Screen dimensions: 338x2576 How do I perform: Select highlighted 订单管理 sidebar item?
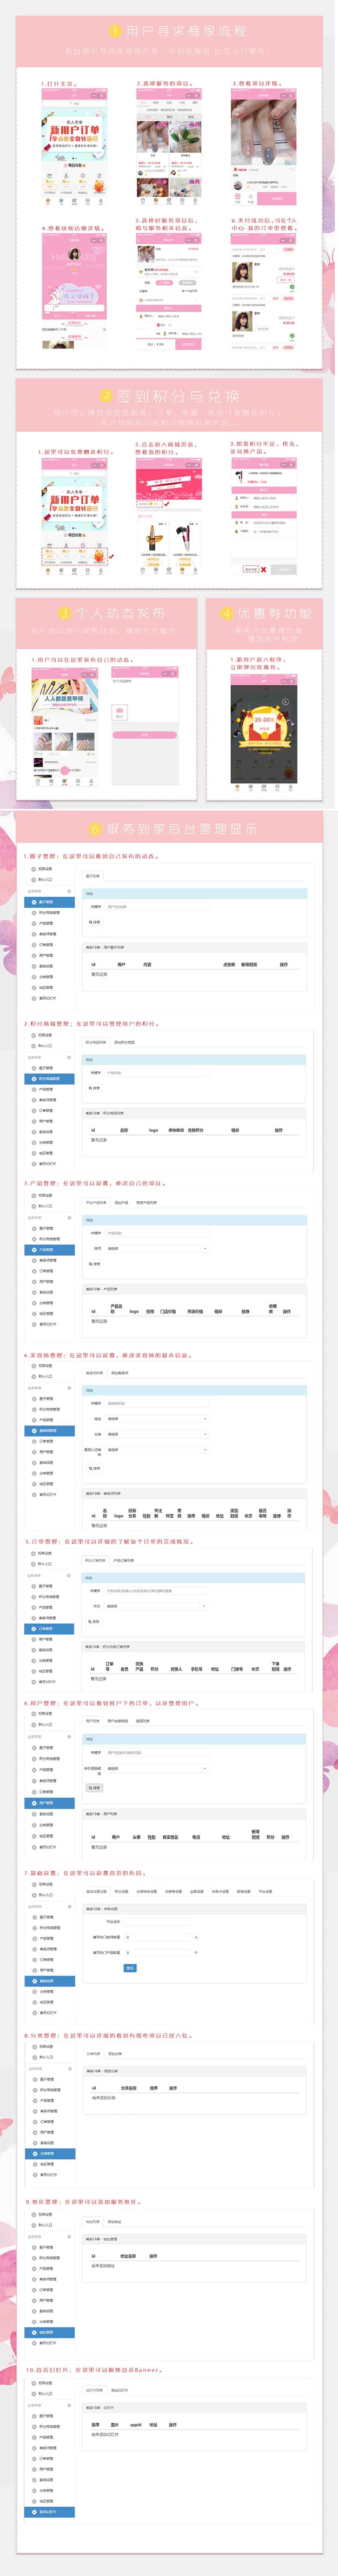pyautogui.click(x=49, y=1629)
